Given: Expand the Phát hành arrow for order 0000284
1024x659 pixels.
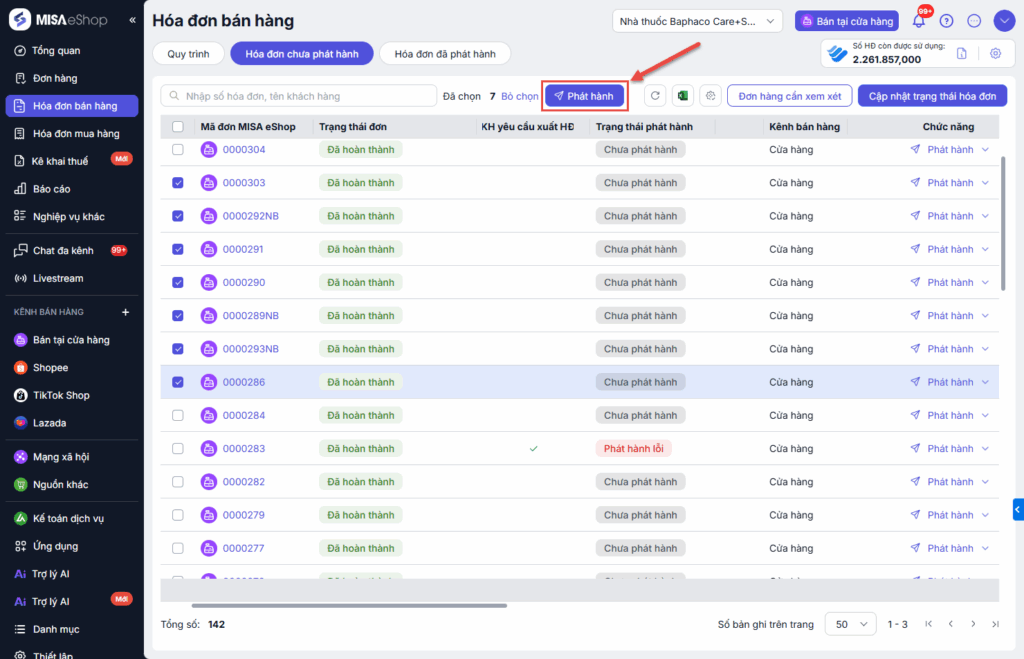Looking at the screenshot, I should 985,415.
